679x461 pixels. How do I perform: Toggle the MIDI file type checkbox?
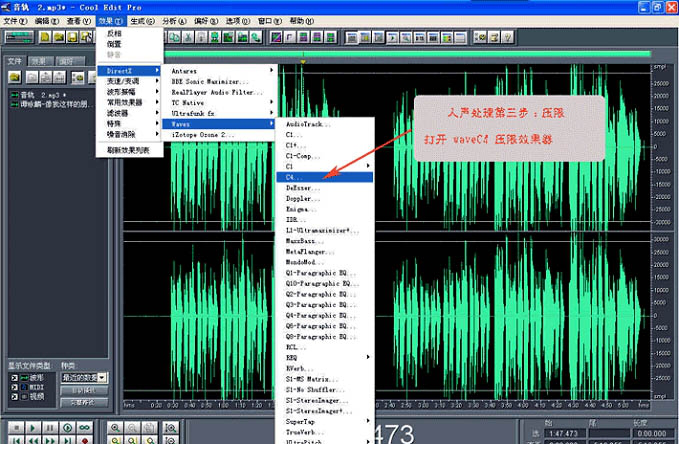[x=15, y=387]
